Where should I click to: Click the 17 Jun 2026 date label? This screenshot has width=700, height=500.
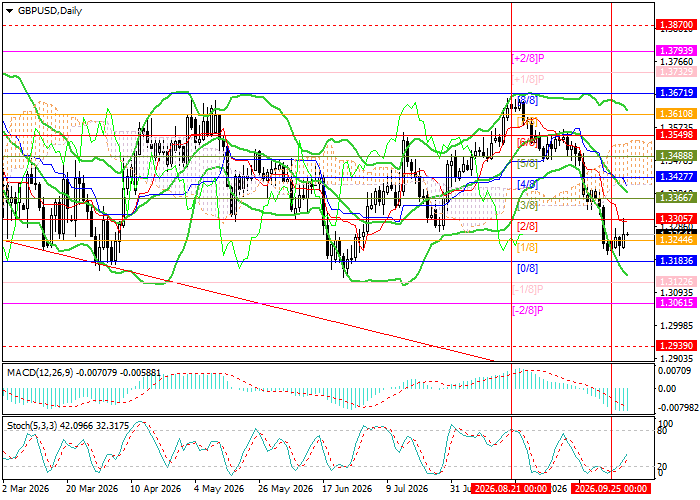click(347, 489)
